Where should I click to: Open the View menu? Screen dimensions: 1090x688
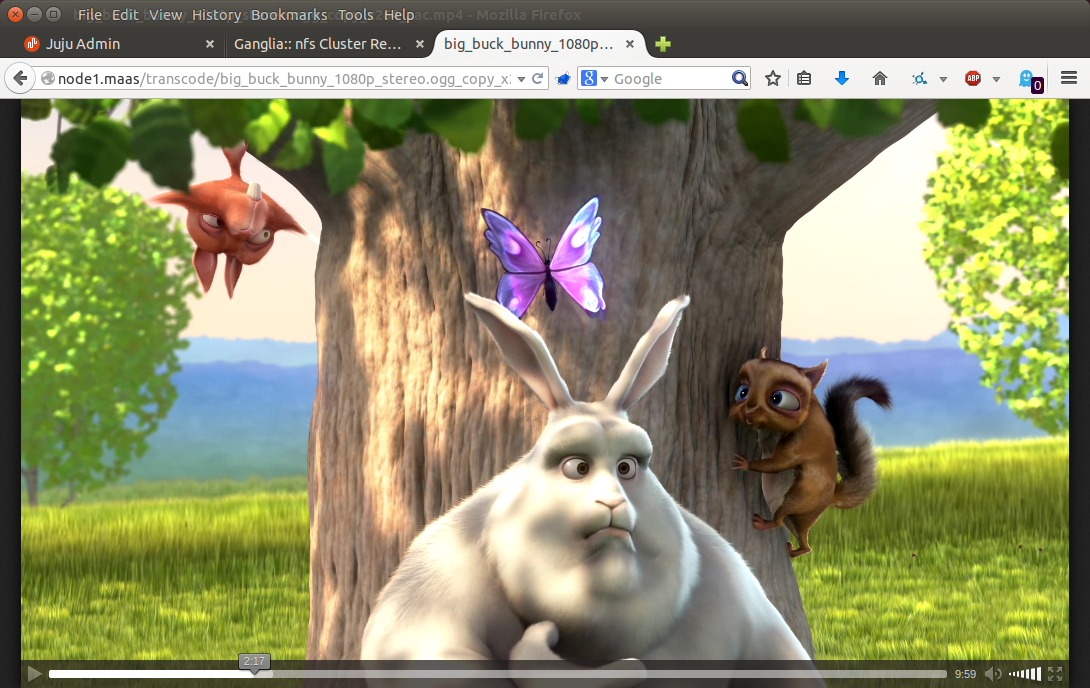coord(165,15)
